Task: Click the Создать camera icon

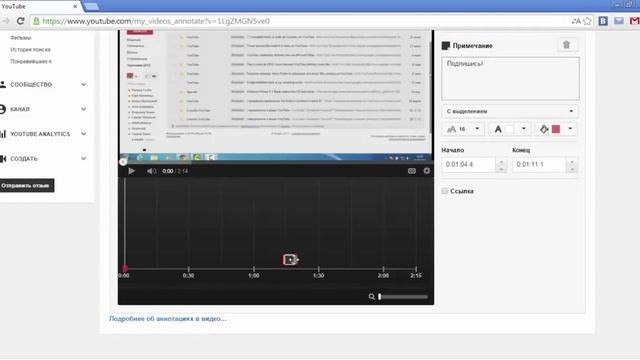Action: [x=3, y=158]
